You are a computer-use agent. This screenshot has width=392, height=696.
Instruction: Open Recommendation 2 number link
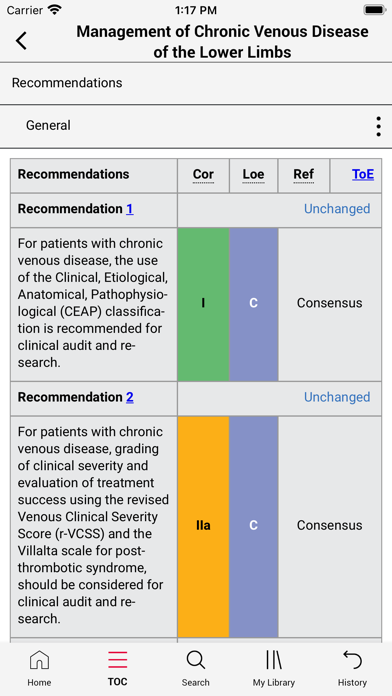[x=130, y=397]
